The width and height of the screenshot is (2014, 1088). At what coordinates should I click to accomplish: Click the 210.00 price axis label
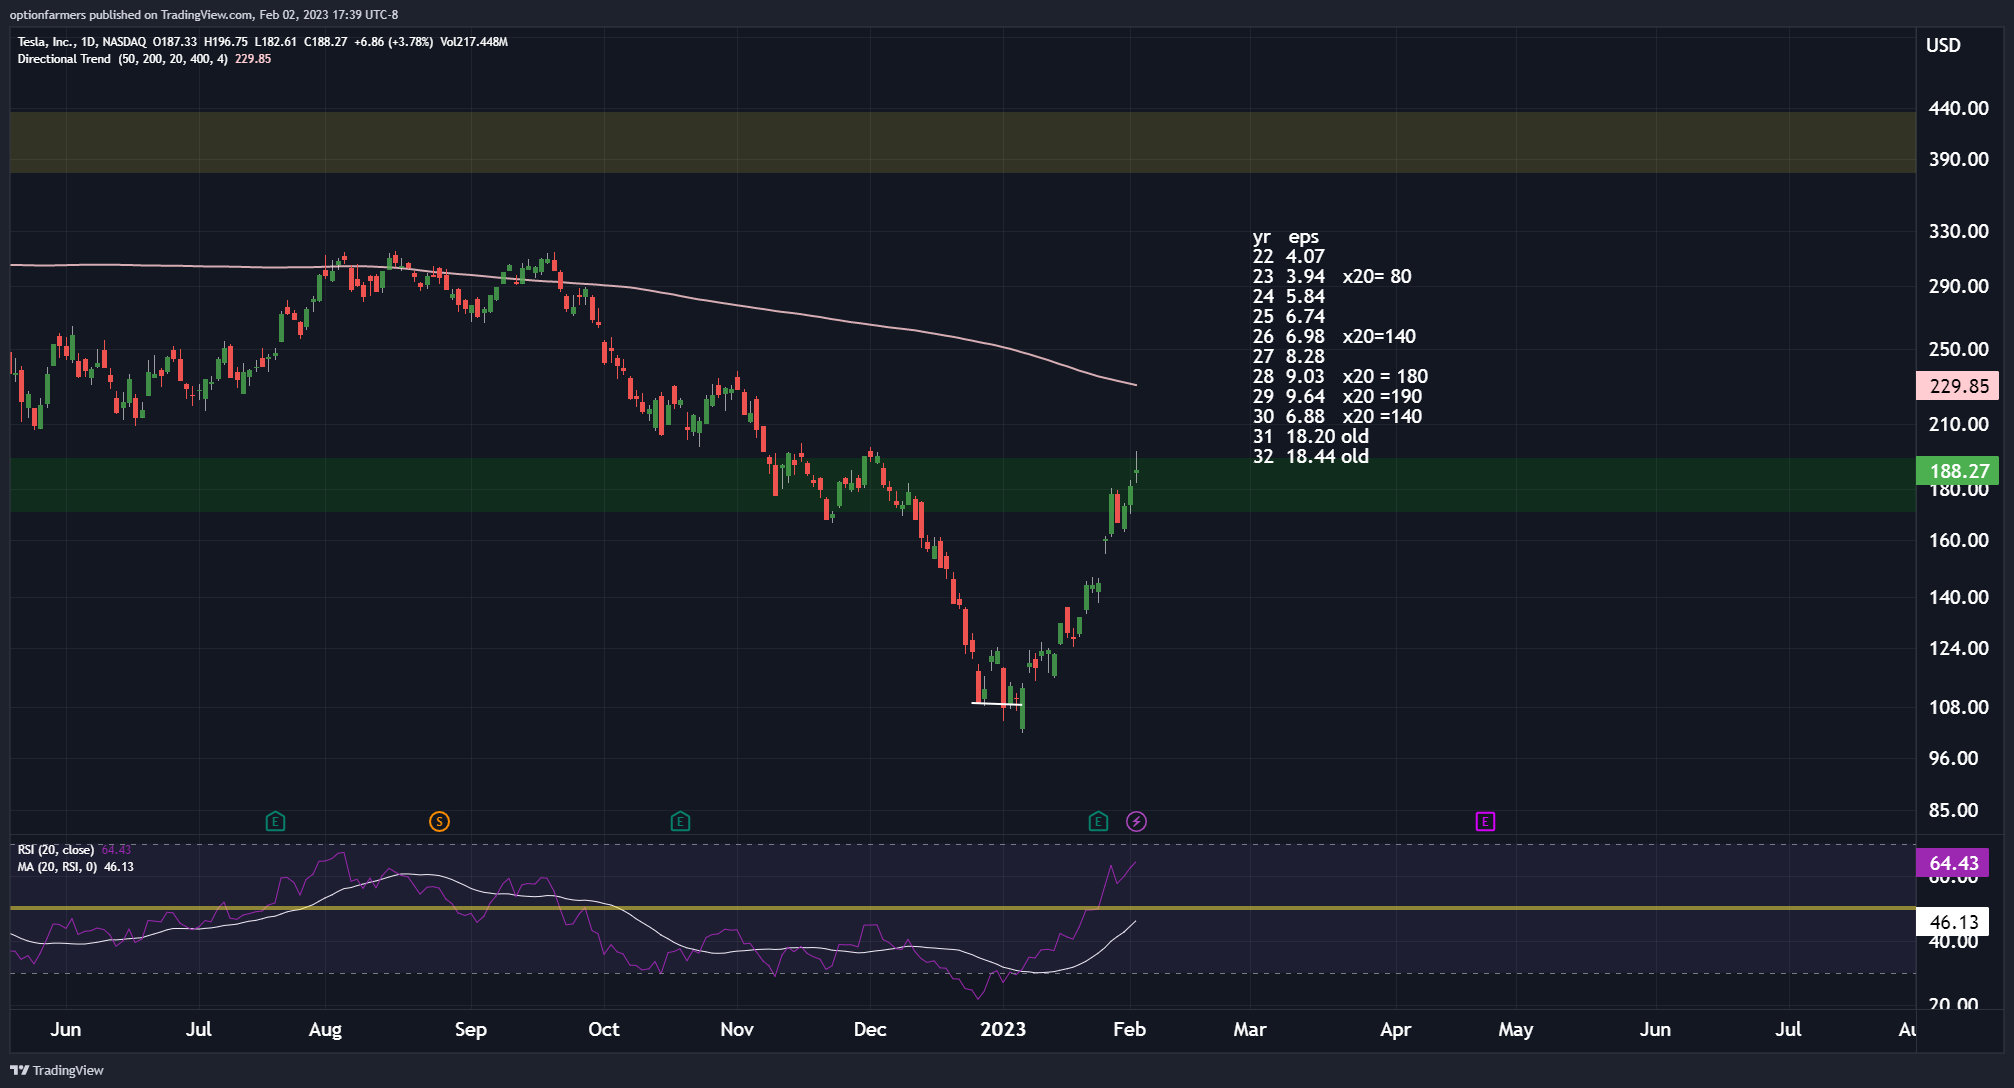pyautogui.click(x=1958, y=424)
